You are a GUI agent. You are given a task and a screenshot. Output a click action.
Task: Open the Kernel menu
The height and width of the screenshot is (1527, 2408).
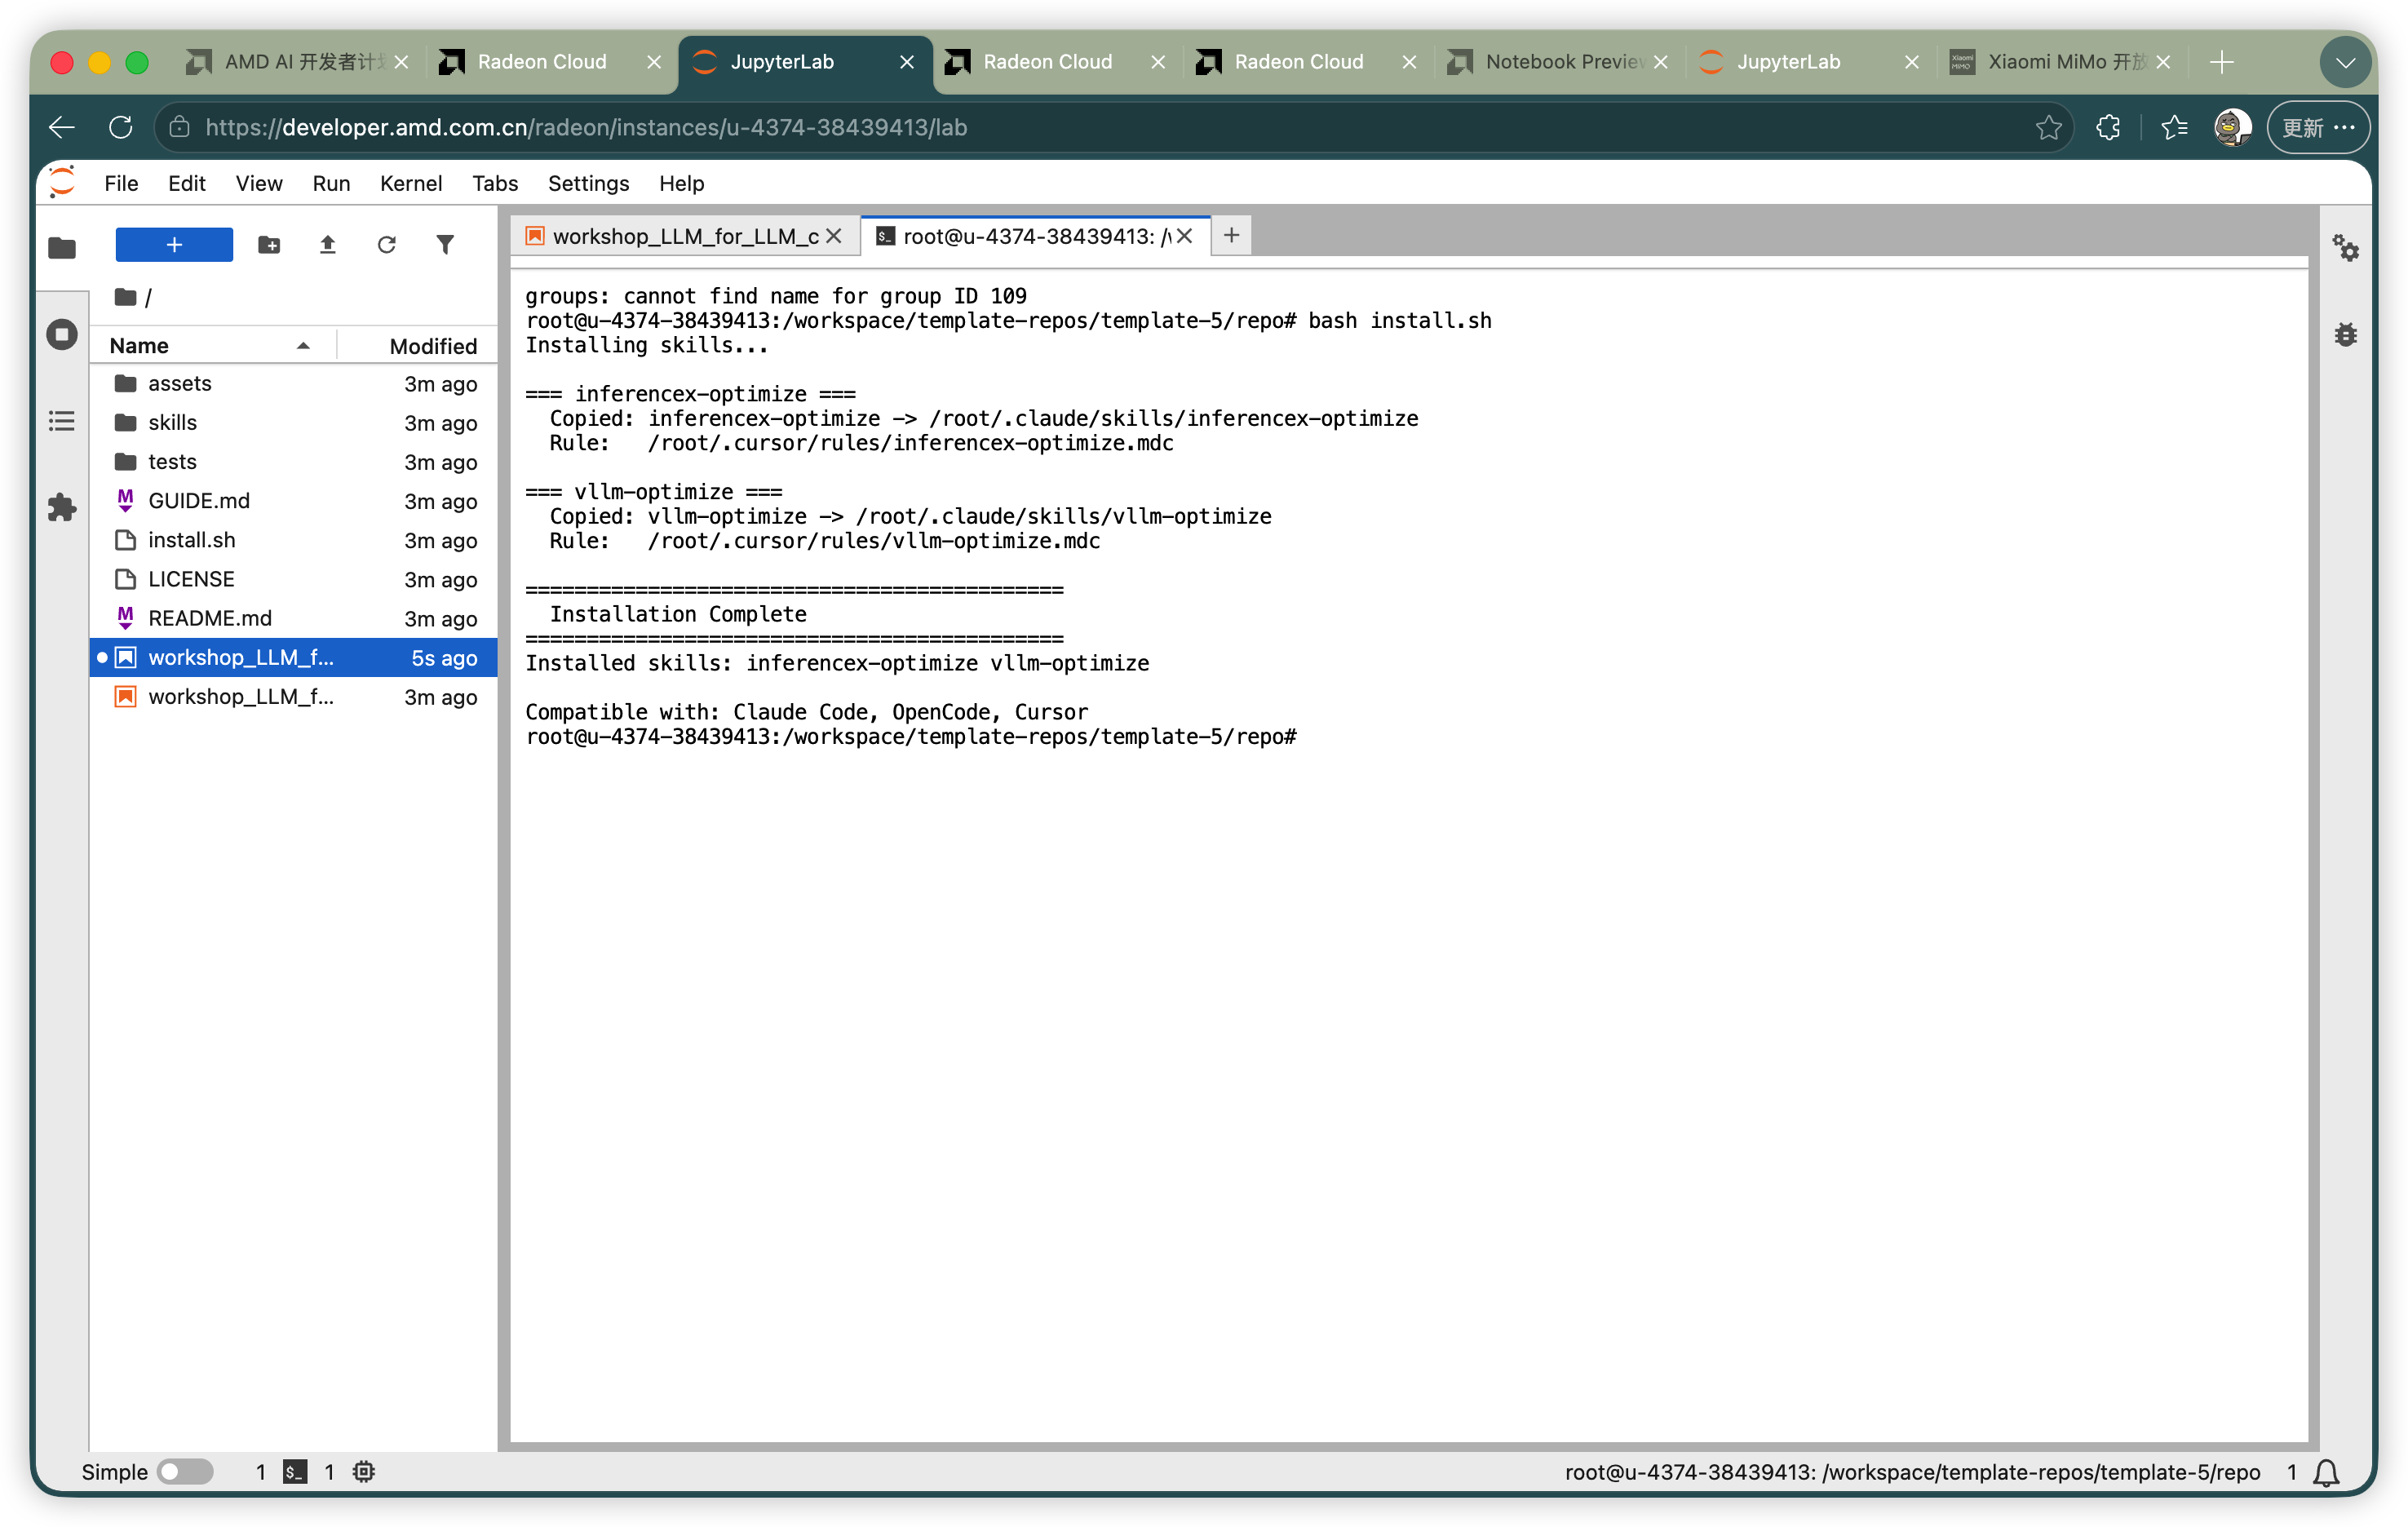(x=411, y=183)
